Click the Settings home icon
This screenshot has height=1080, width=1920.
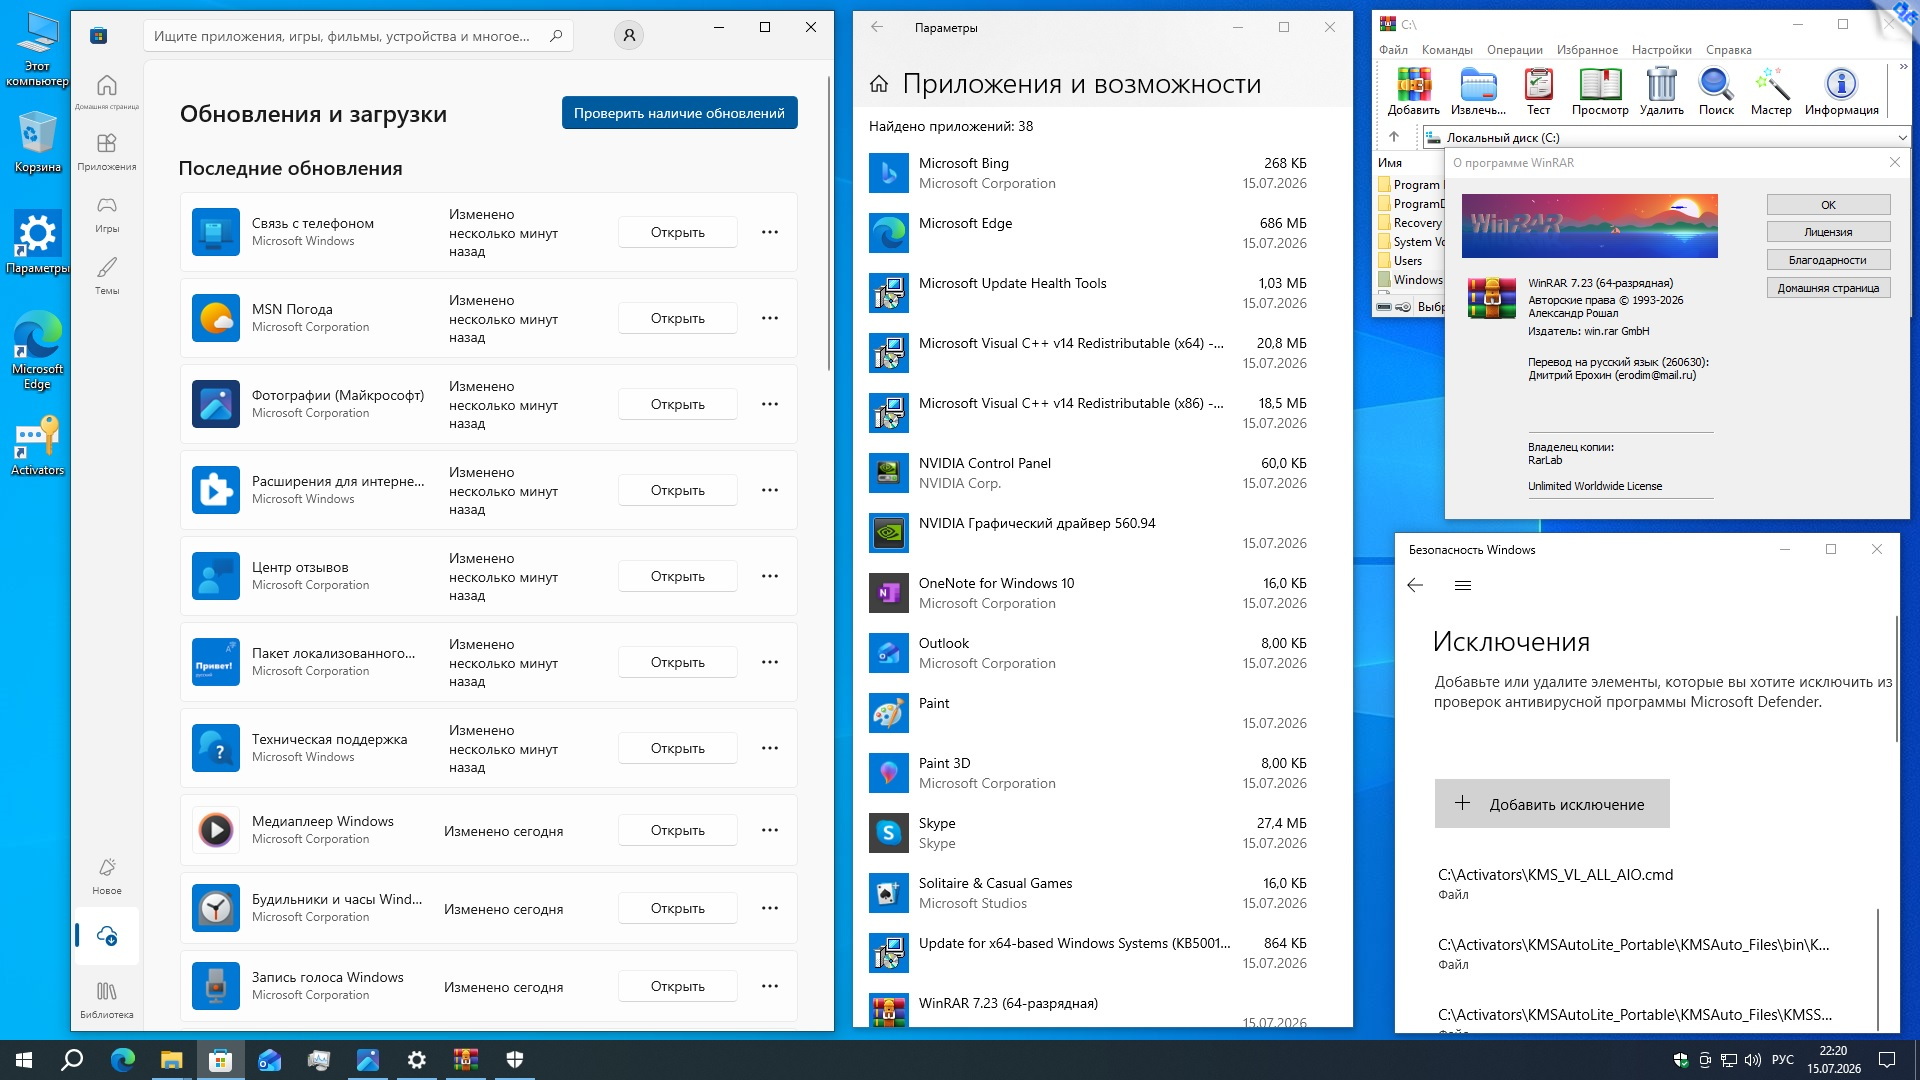pyautogui.click(x=879, y=84)
